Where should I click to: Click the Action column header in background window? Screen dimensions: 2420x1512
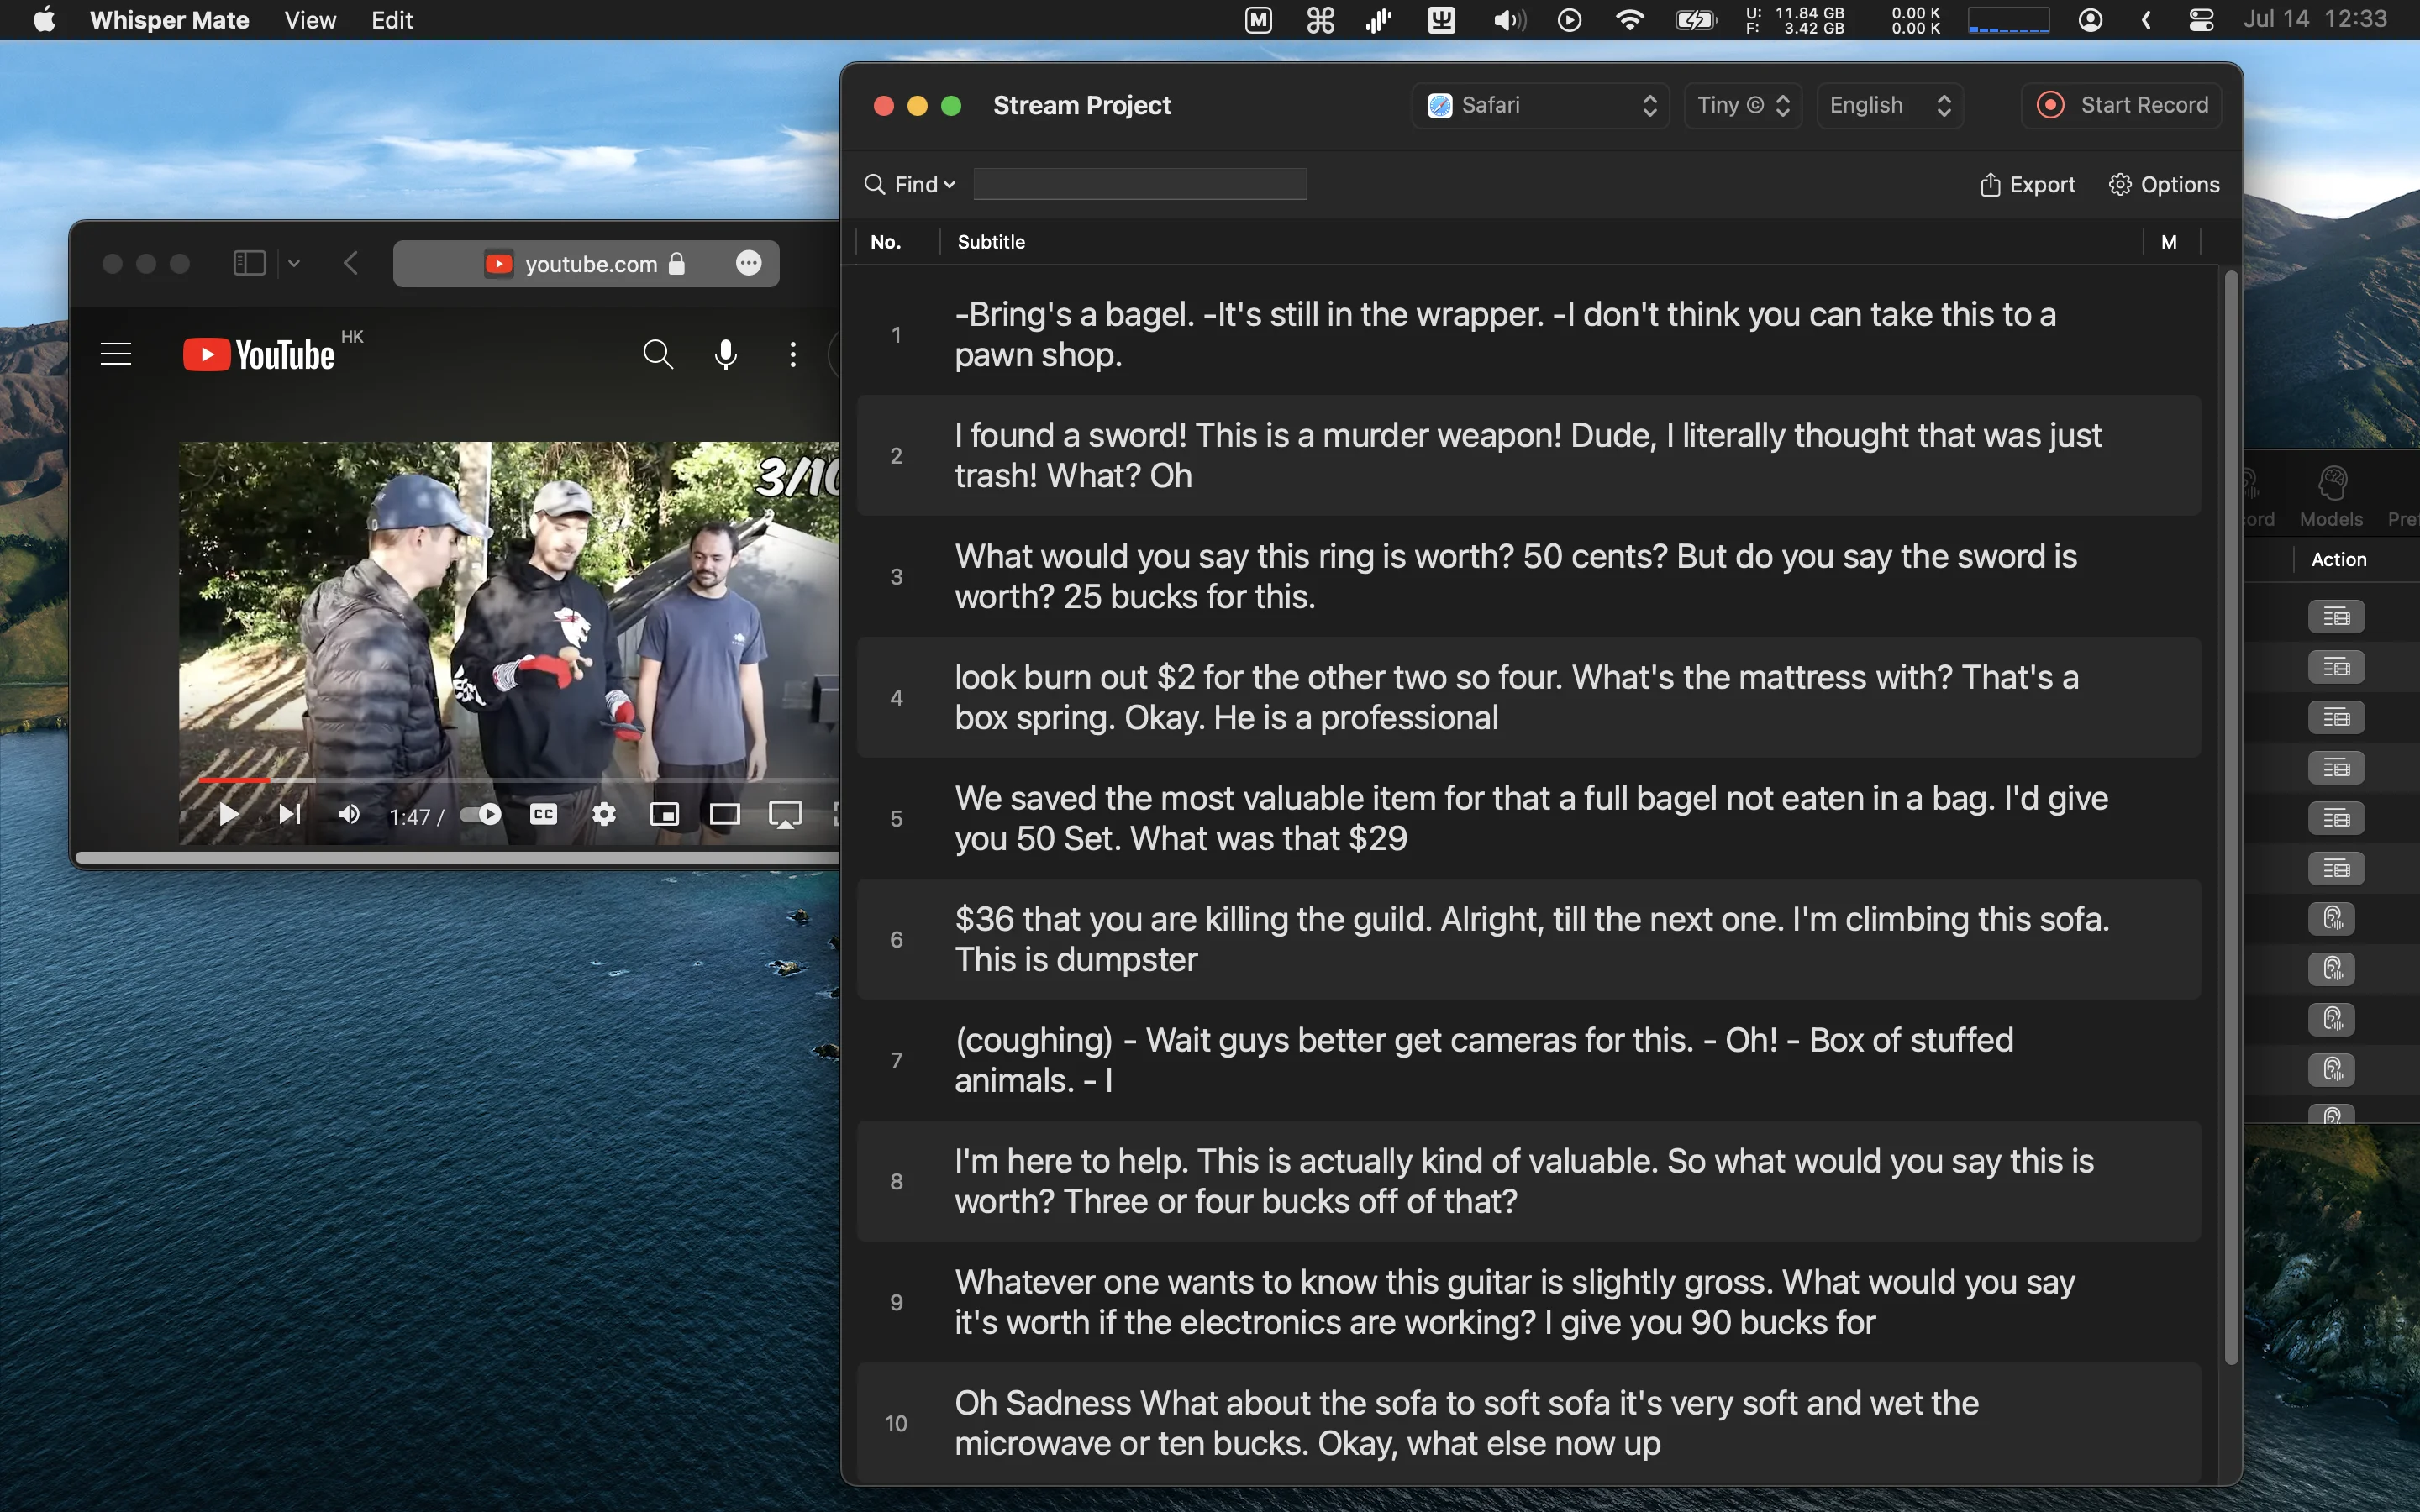(x=2339, y=559)
